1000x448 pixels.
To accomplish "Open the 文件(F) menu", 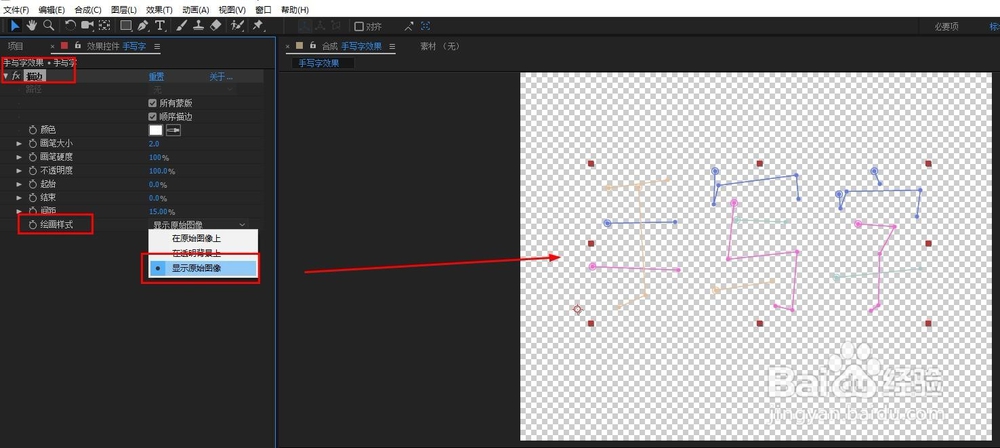I will [x=17, y=10].
